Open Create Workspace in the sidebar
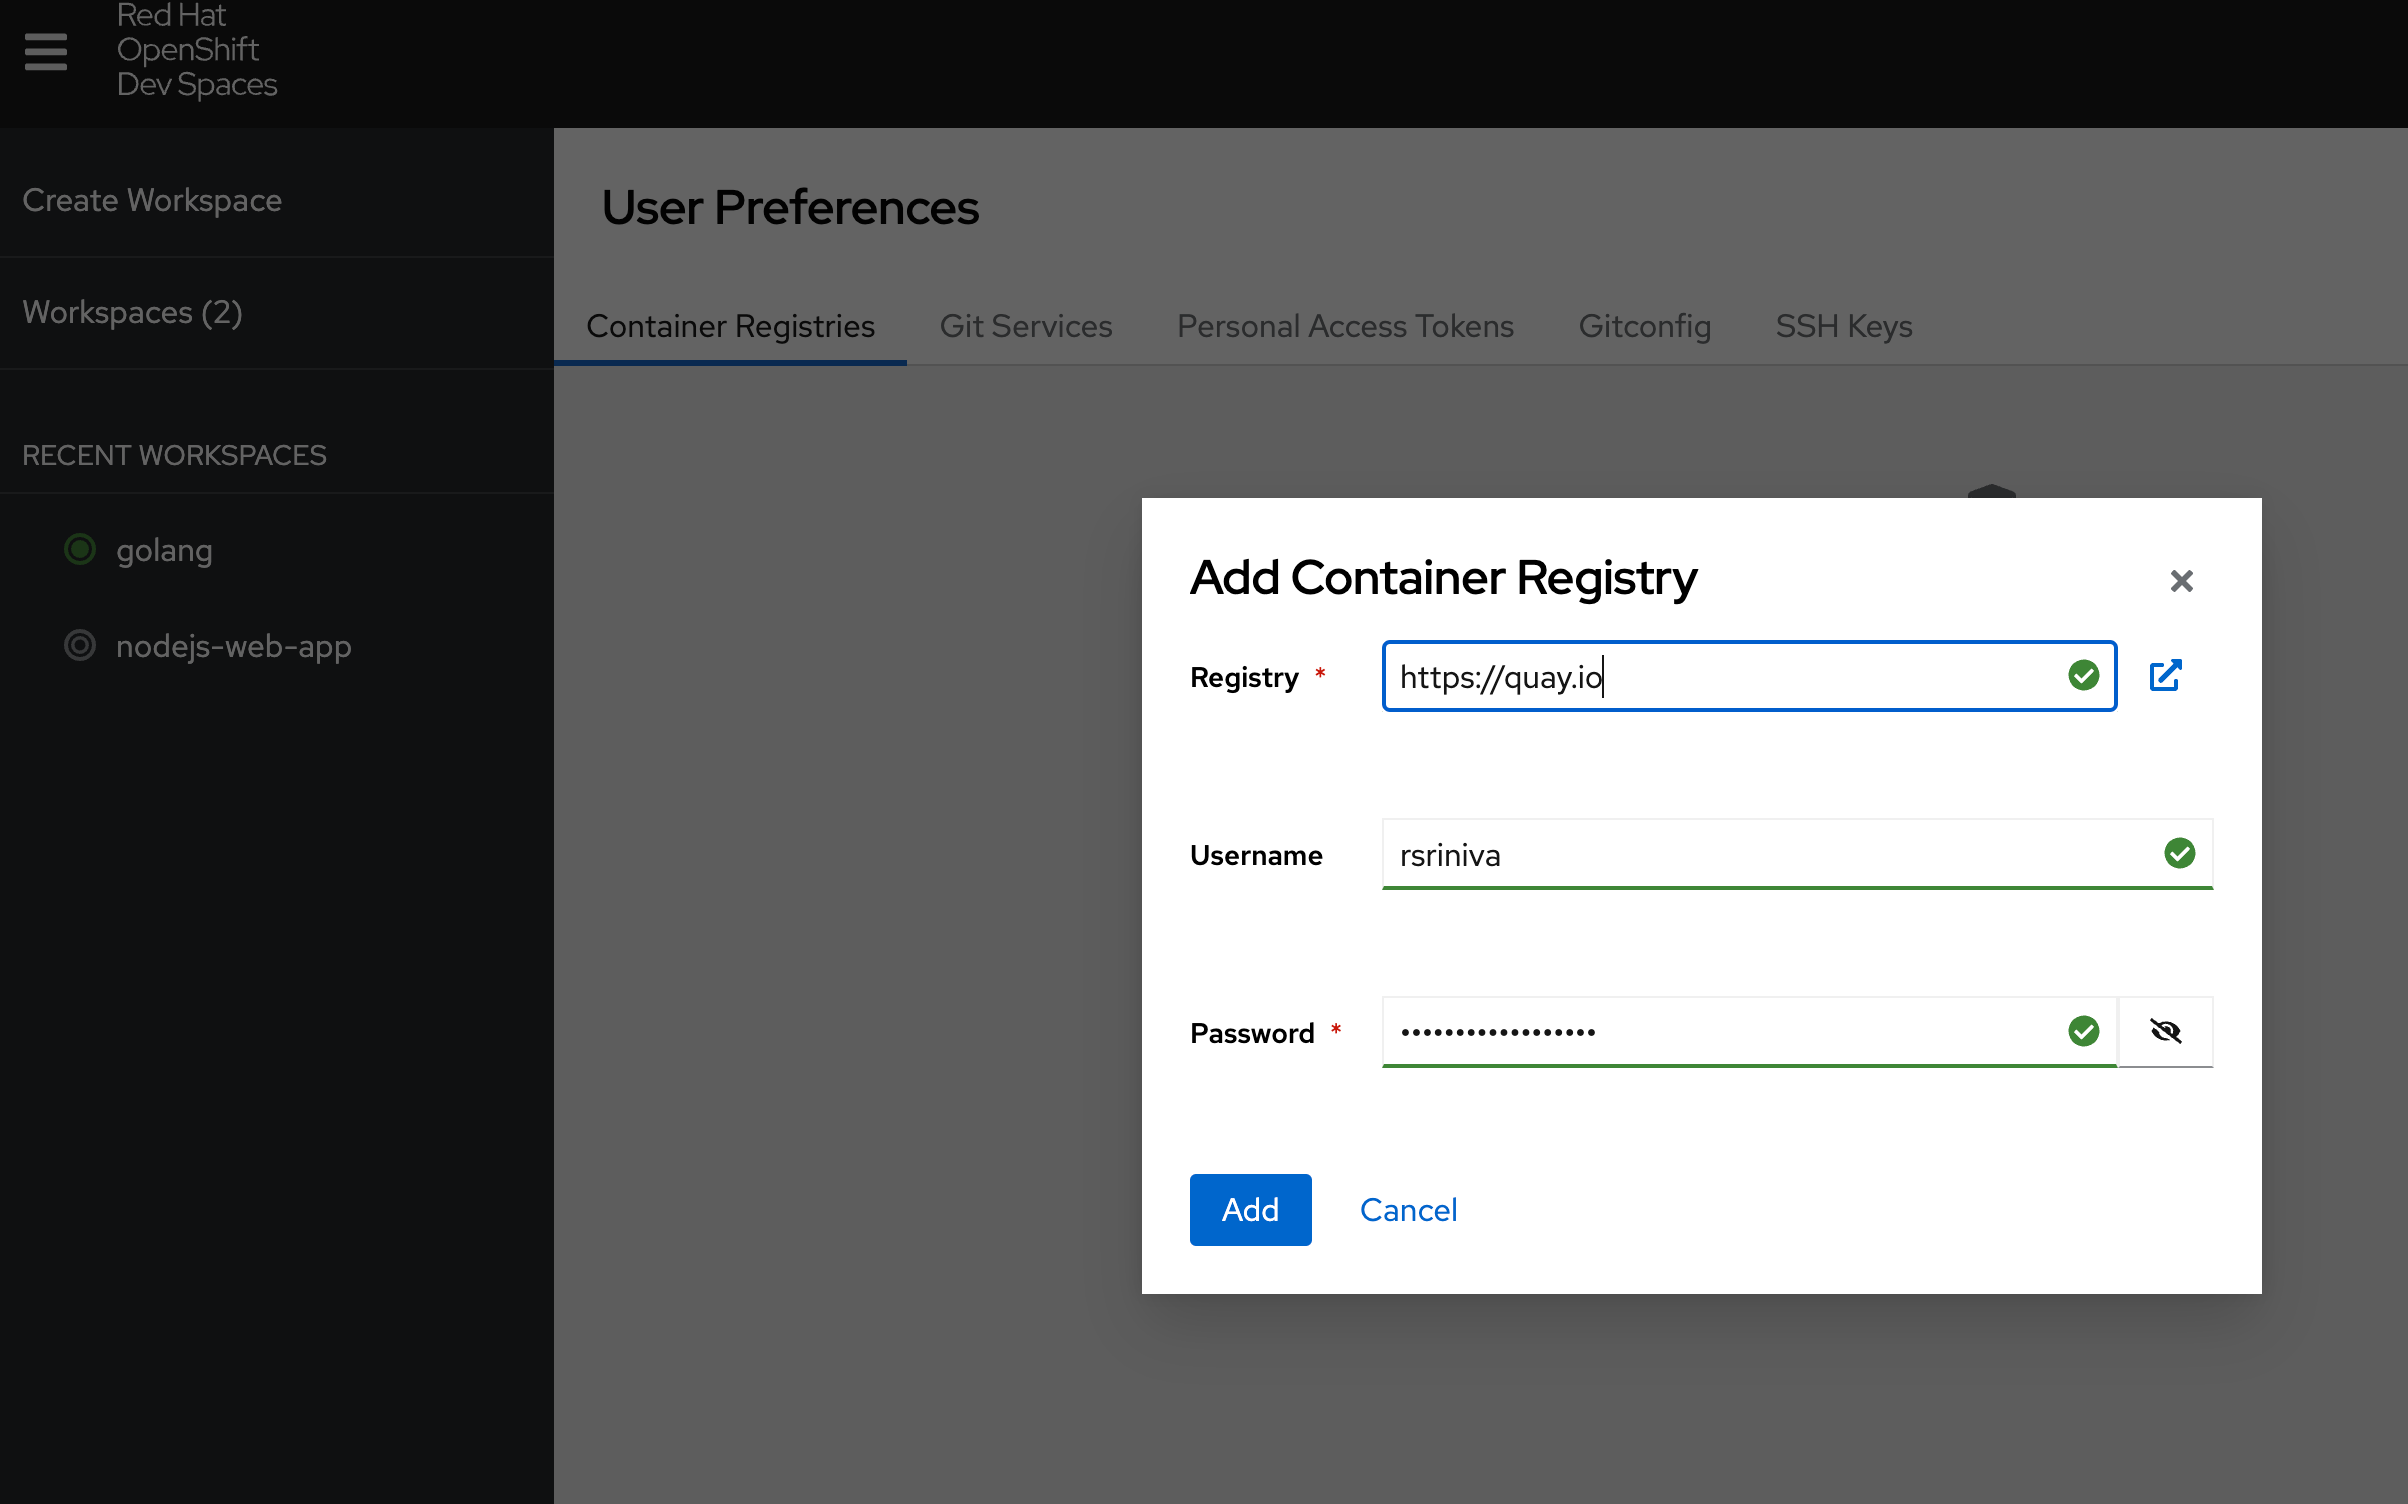The width and height of the screenshot is (2408, 1504). click(152, 200)
